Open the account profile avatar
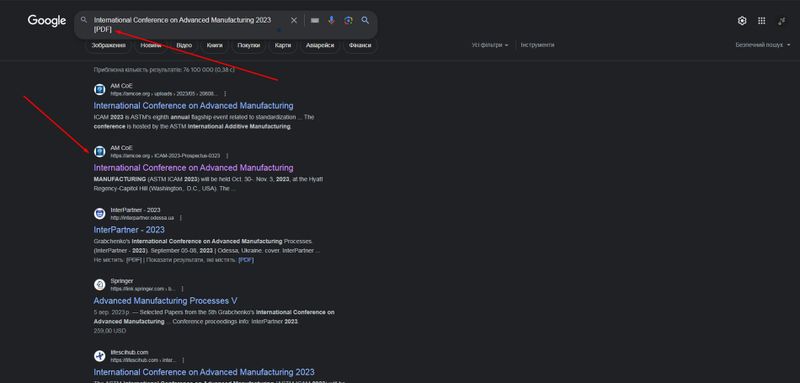The image size is (800, 383). [x=782, y=21]
